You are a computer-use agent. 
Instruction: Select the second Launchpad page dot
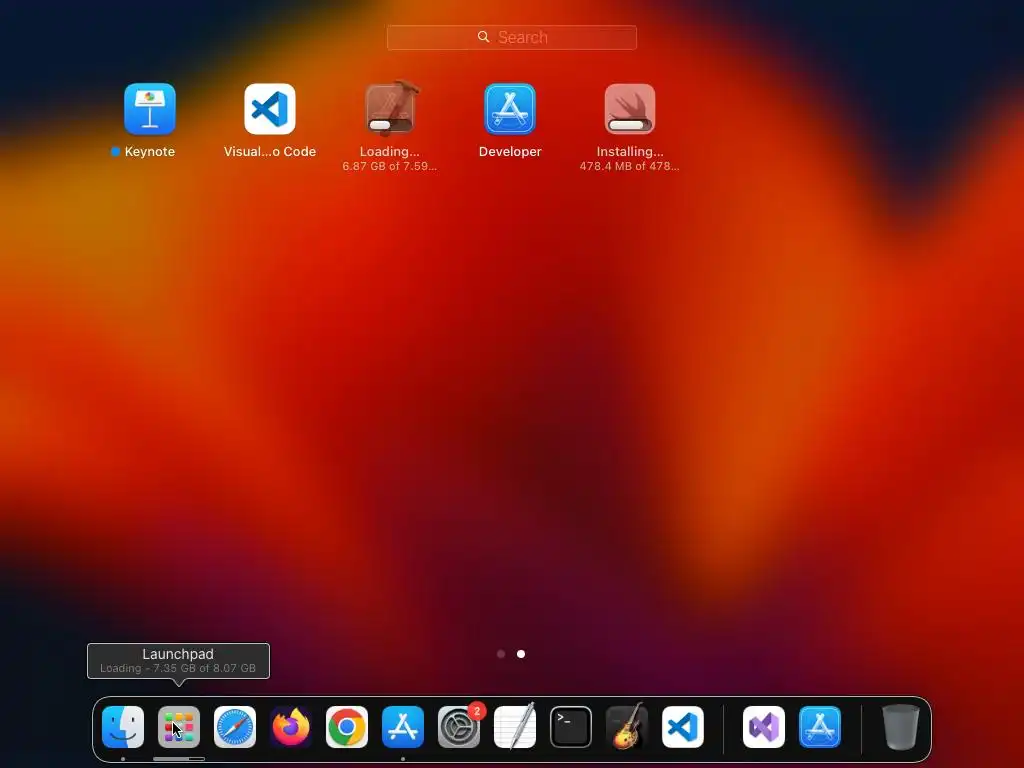pos(521,654)
